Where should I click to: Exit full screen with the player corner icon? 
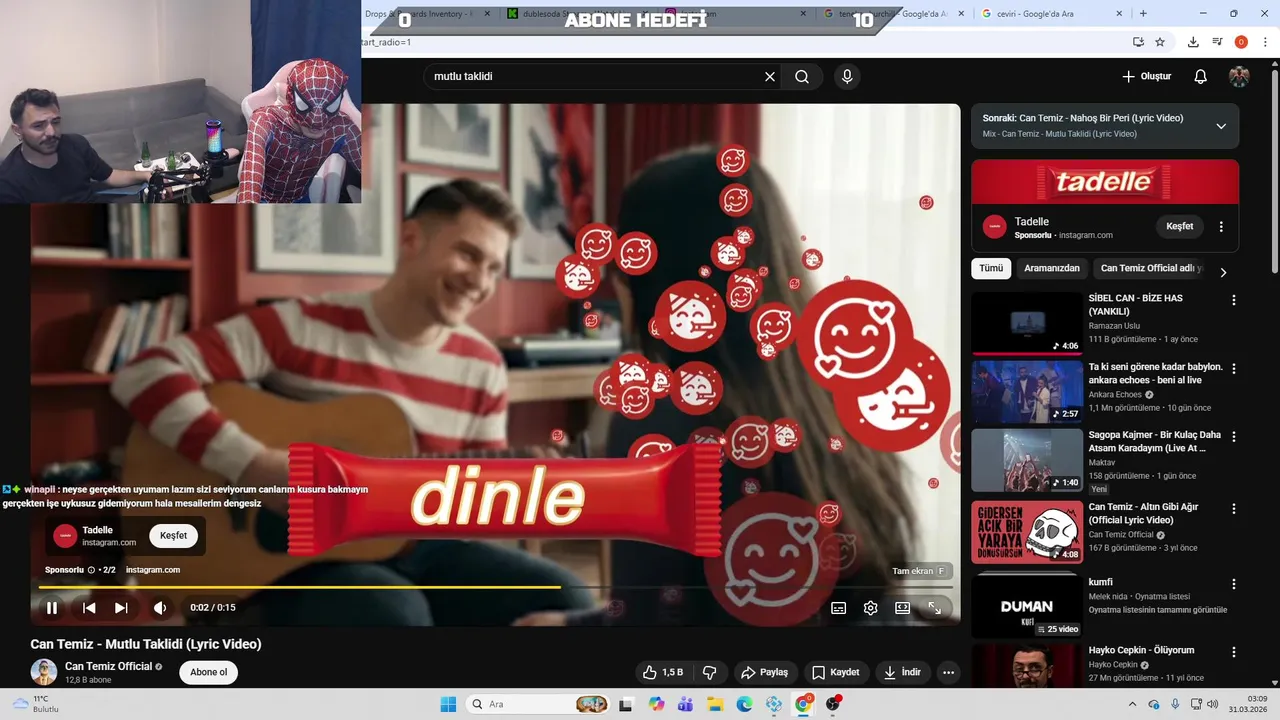(x=934, y=608)
